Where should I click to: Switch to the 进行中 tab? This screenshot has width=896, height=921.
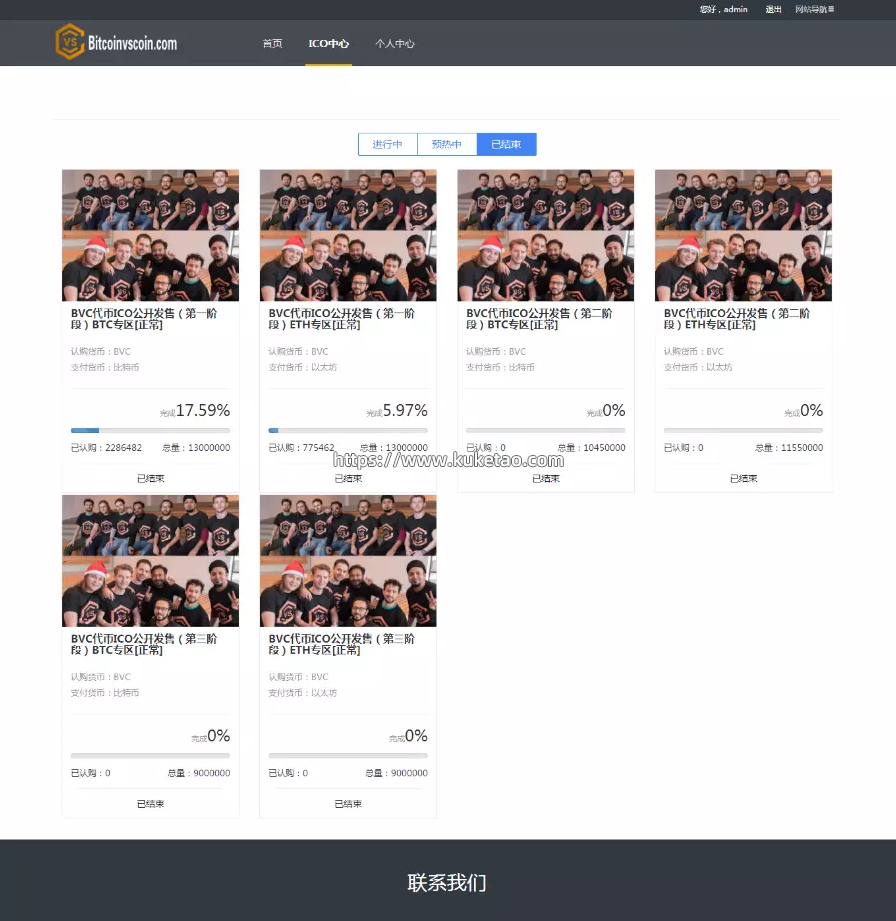(x=388, y=144)
